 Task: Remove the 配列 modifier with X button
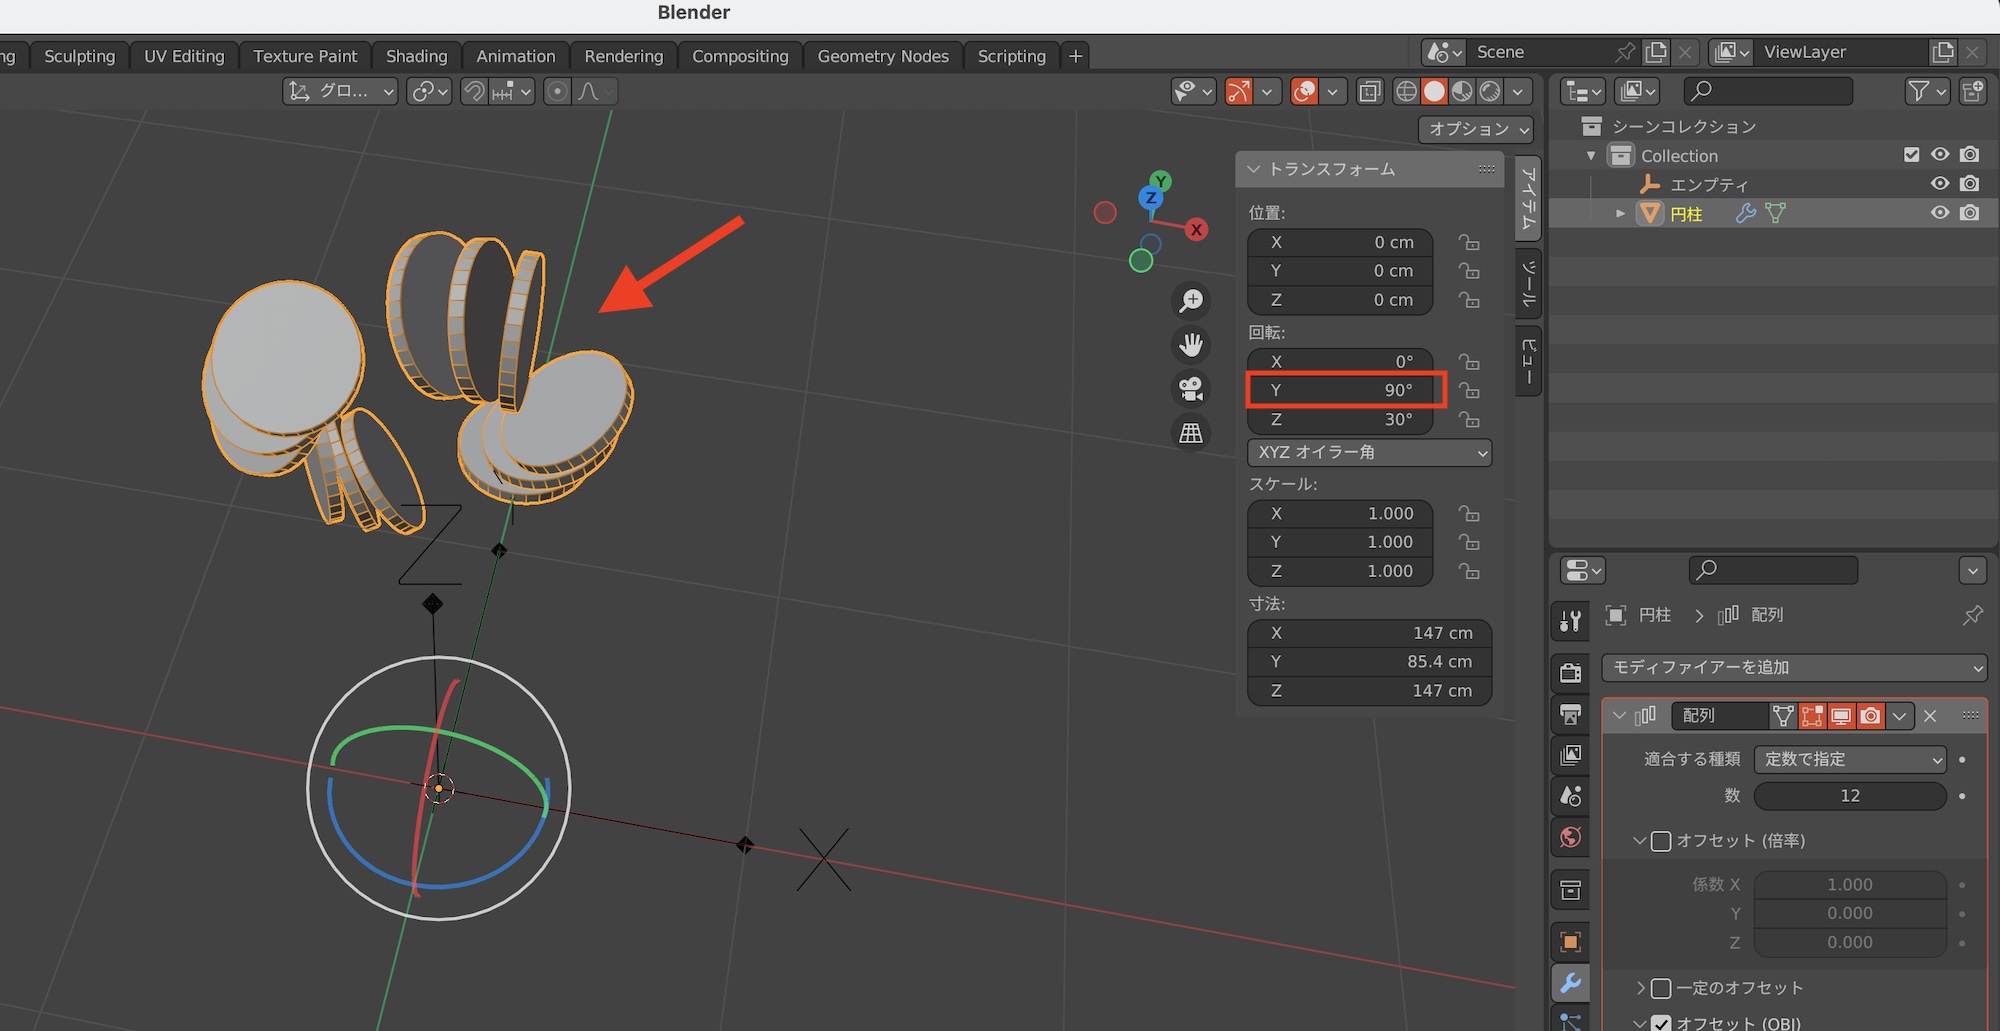tap(1930, 716)
